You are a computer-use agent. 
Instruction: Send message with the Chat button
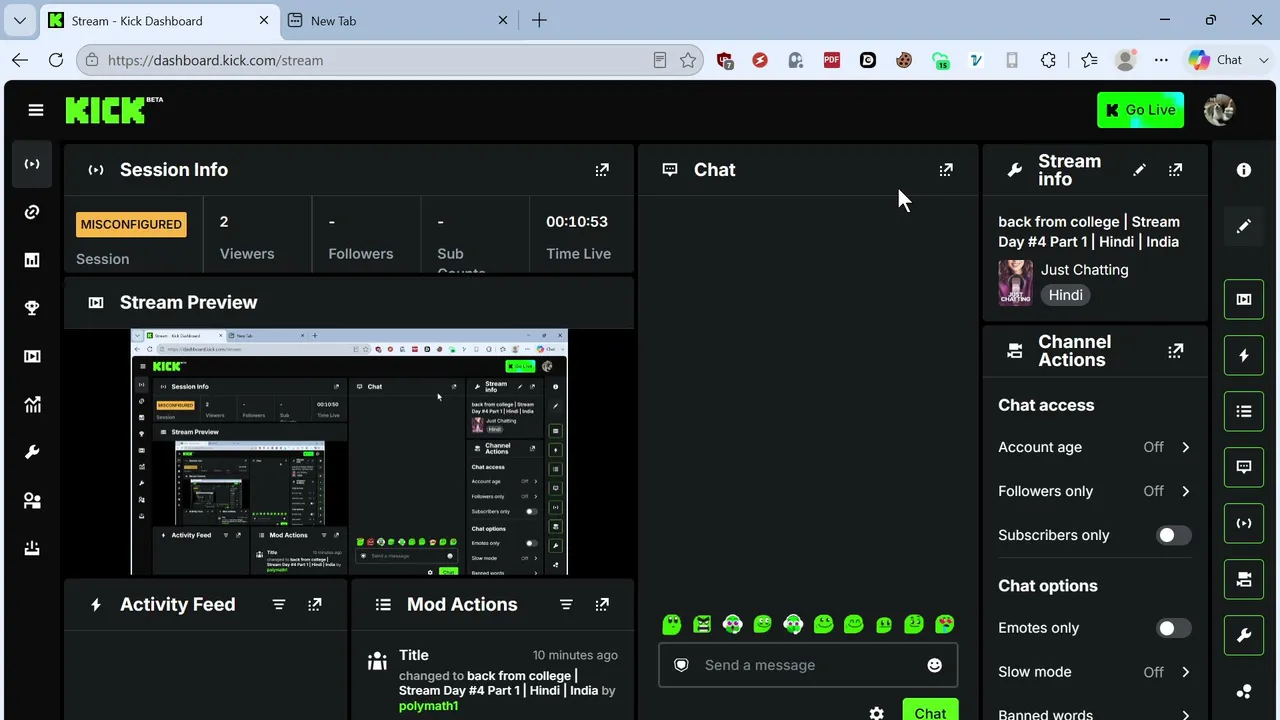coord(930,712)
